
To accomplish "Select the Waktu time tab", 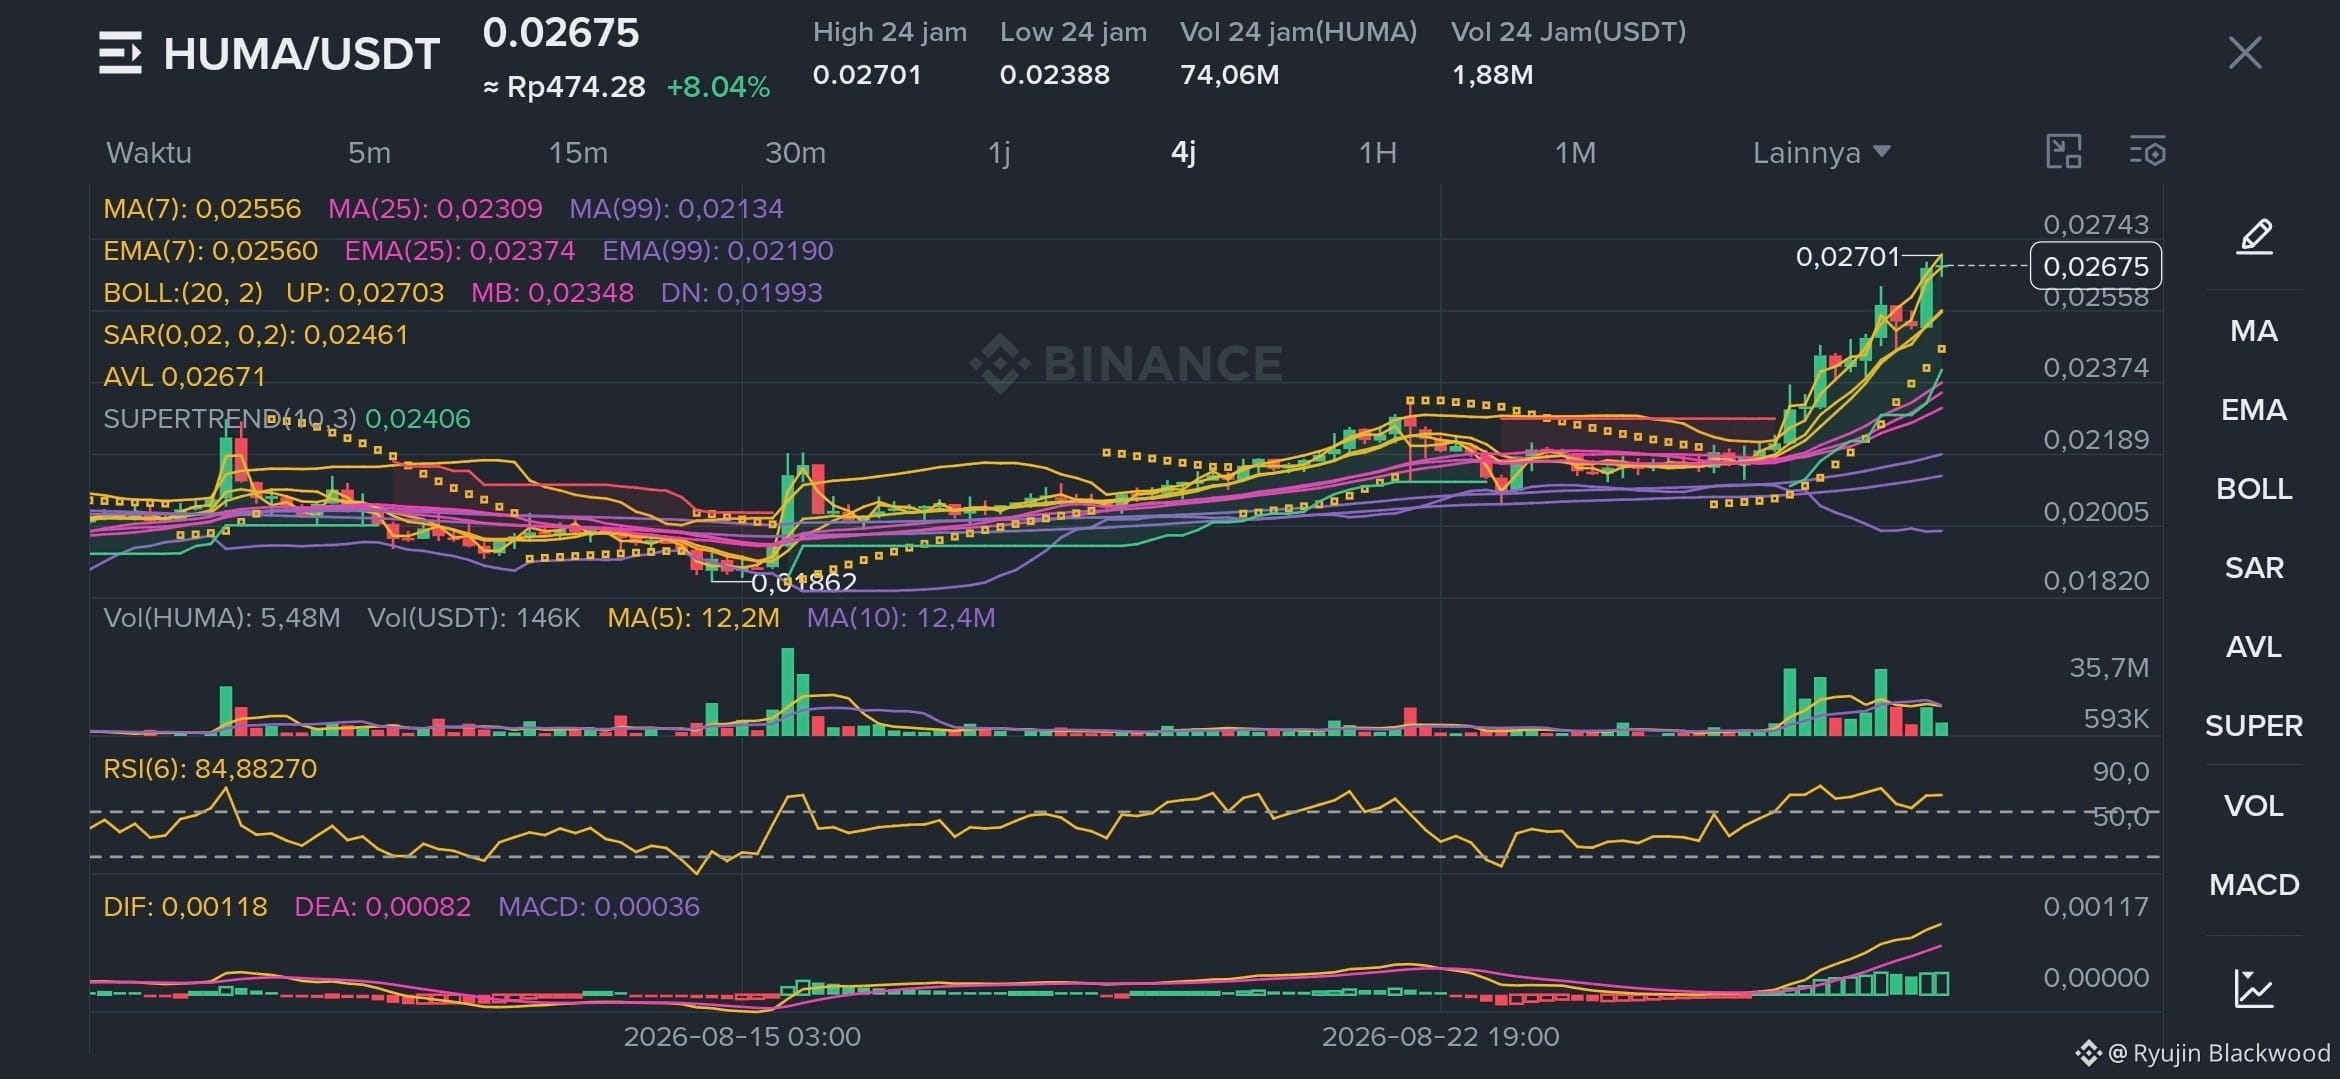I will click(x=149, y=153).
